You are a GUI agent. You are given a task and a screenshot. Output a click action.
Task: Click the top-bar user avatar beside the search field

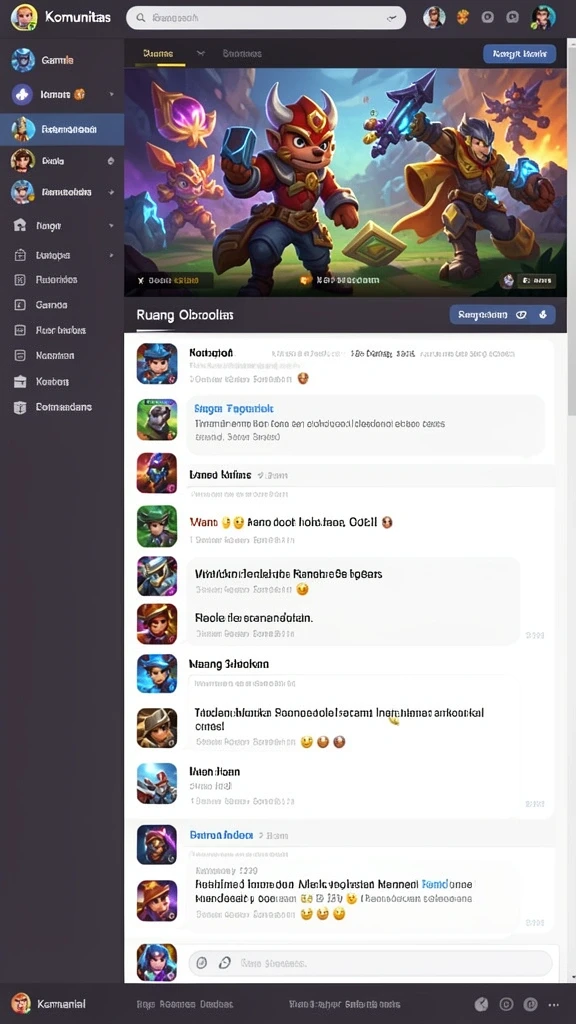[434, 17]
